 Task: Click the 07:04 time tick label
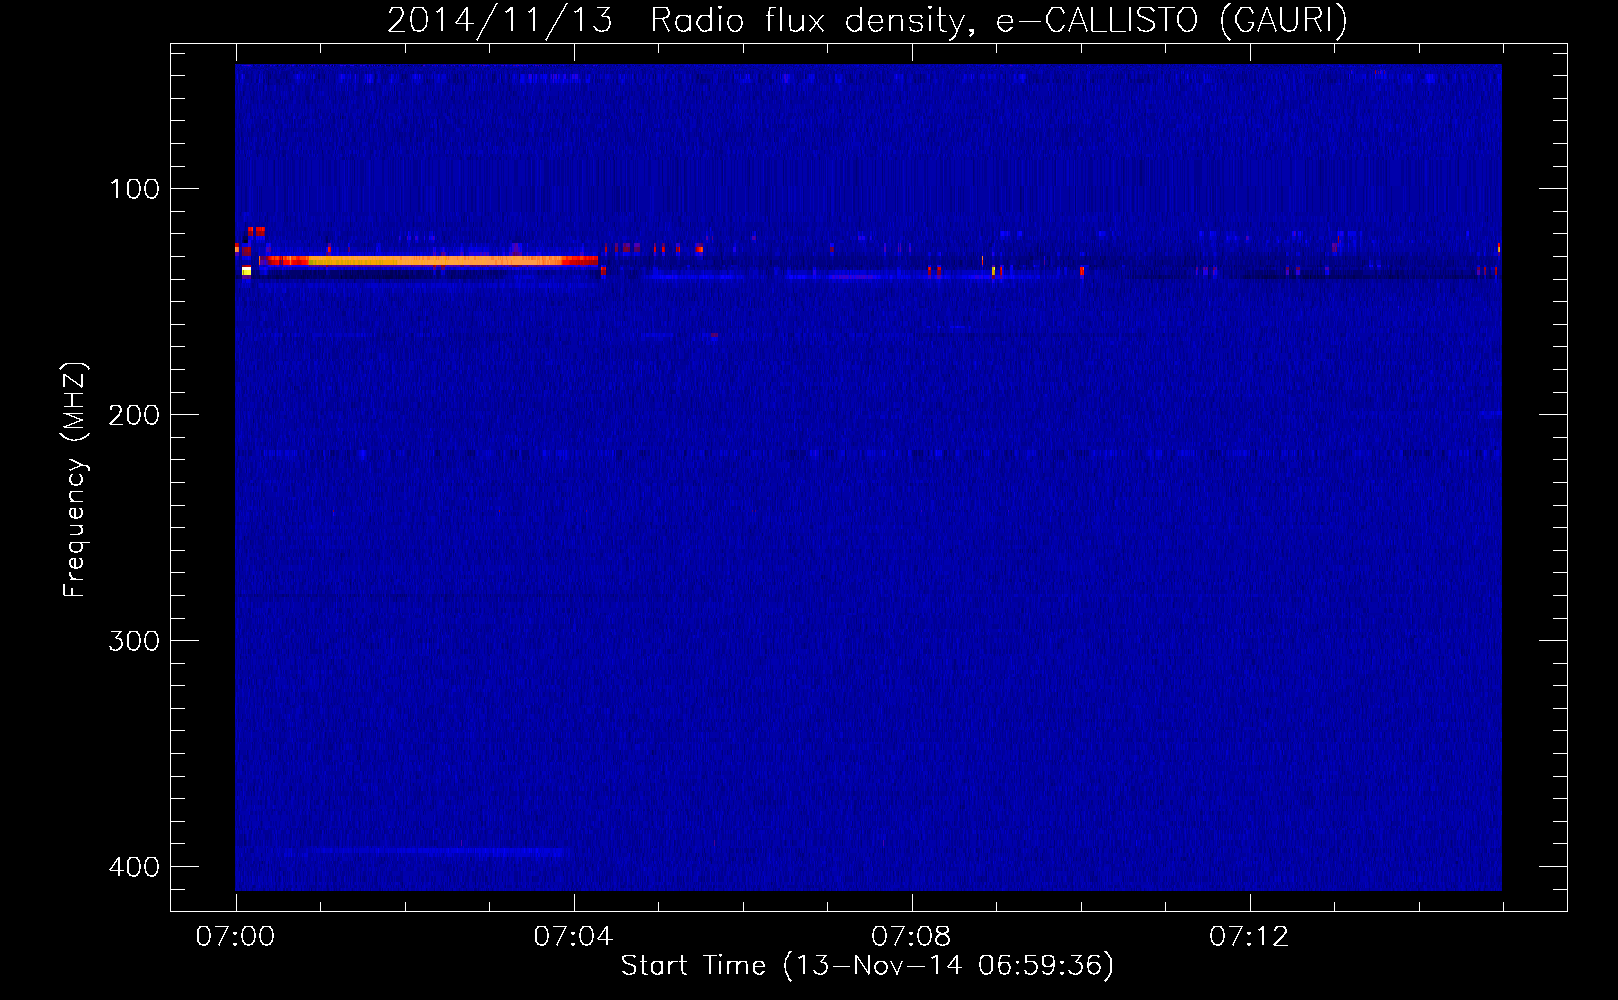coord(573,937)
